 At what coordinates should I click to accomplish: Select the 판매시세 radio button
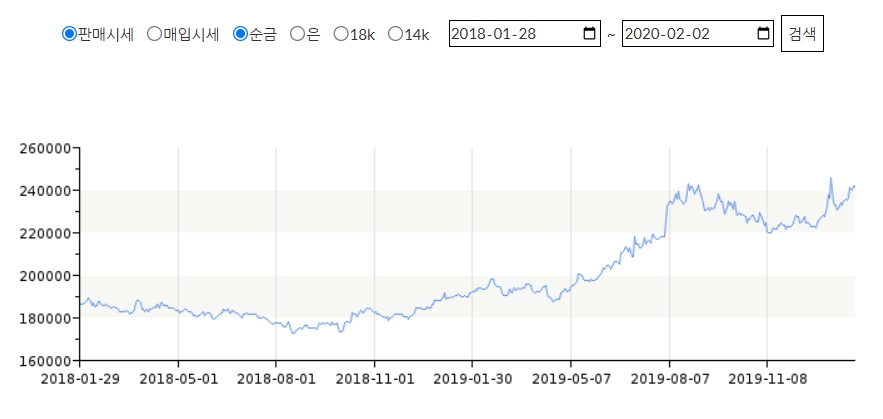tap(69, 34)
